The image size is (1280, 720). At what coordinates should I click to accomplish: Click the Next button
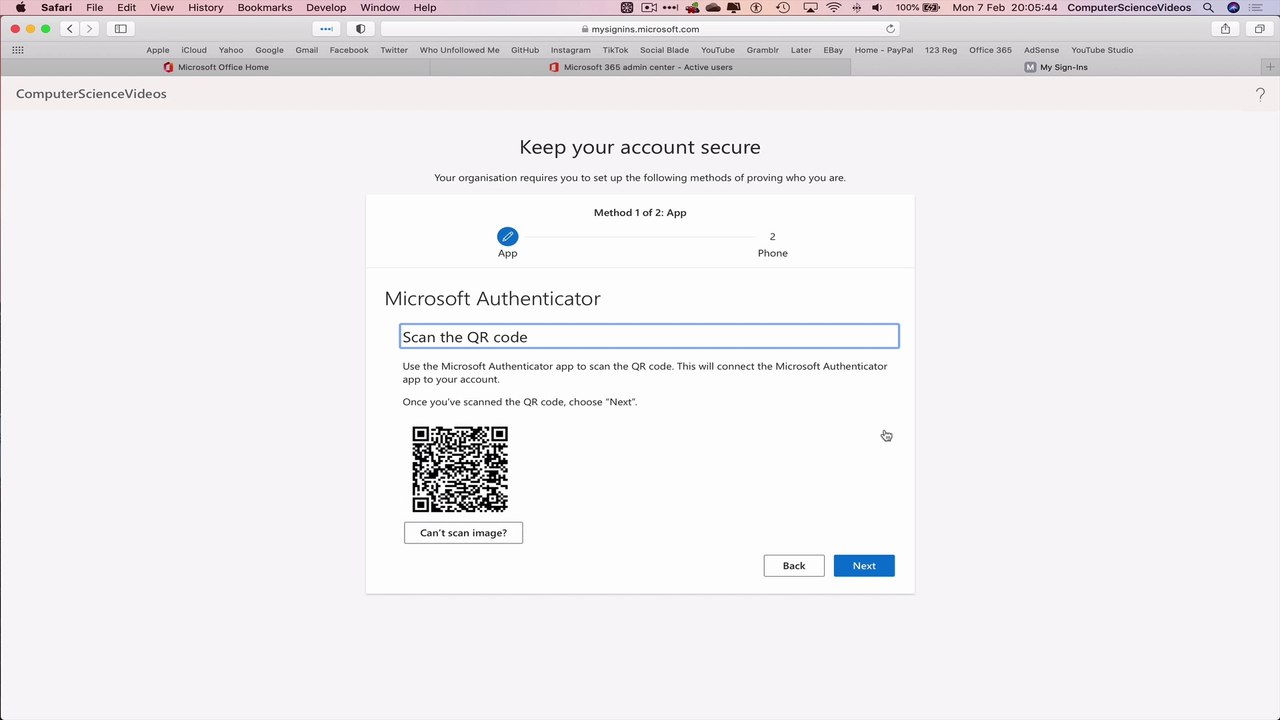click(x=864, y=566)
